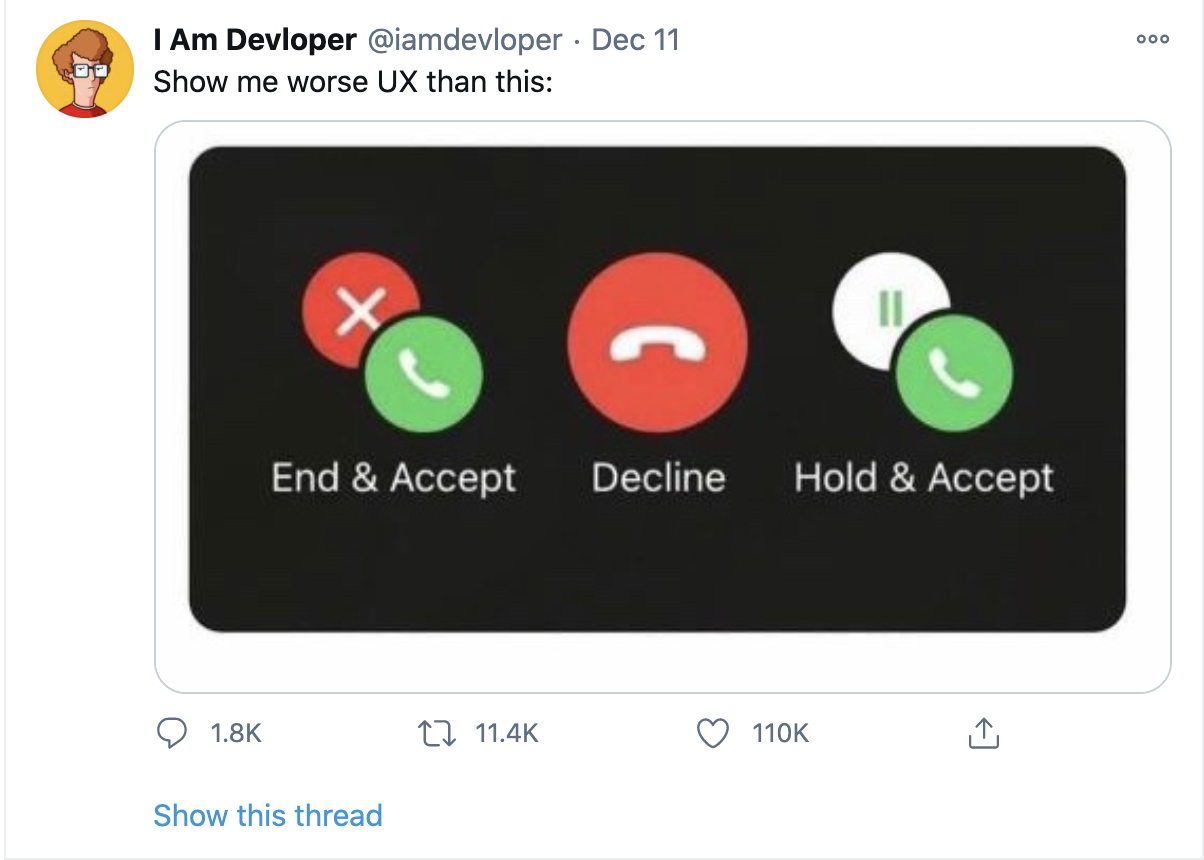Viewport: 1204px width, 860px height.
Task: Open the thread via Show this thread
Action: tap(266, 815)
